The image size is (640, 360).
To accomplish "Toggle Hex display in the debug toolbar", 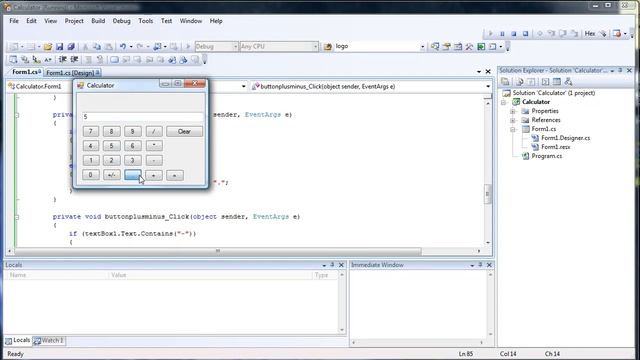I will click(x=590, y=33).
